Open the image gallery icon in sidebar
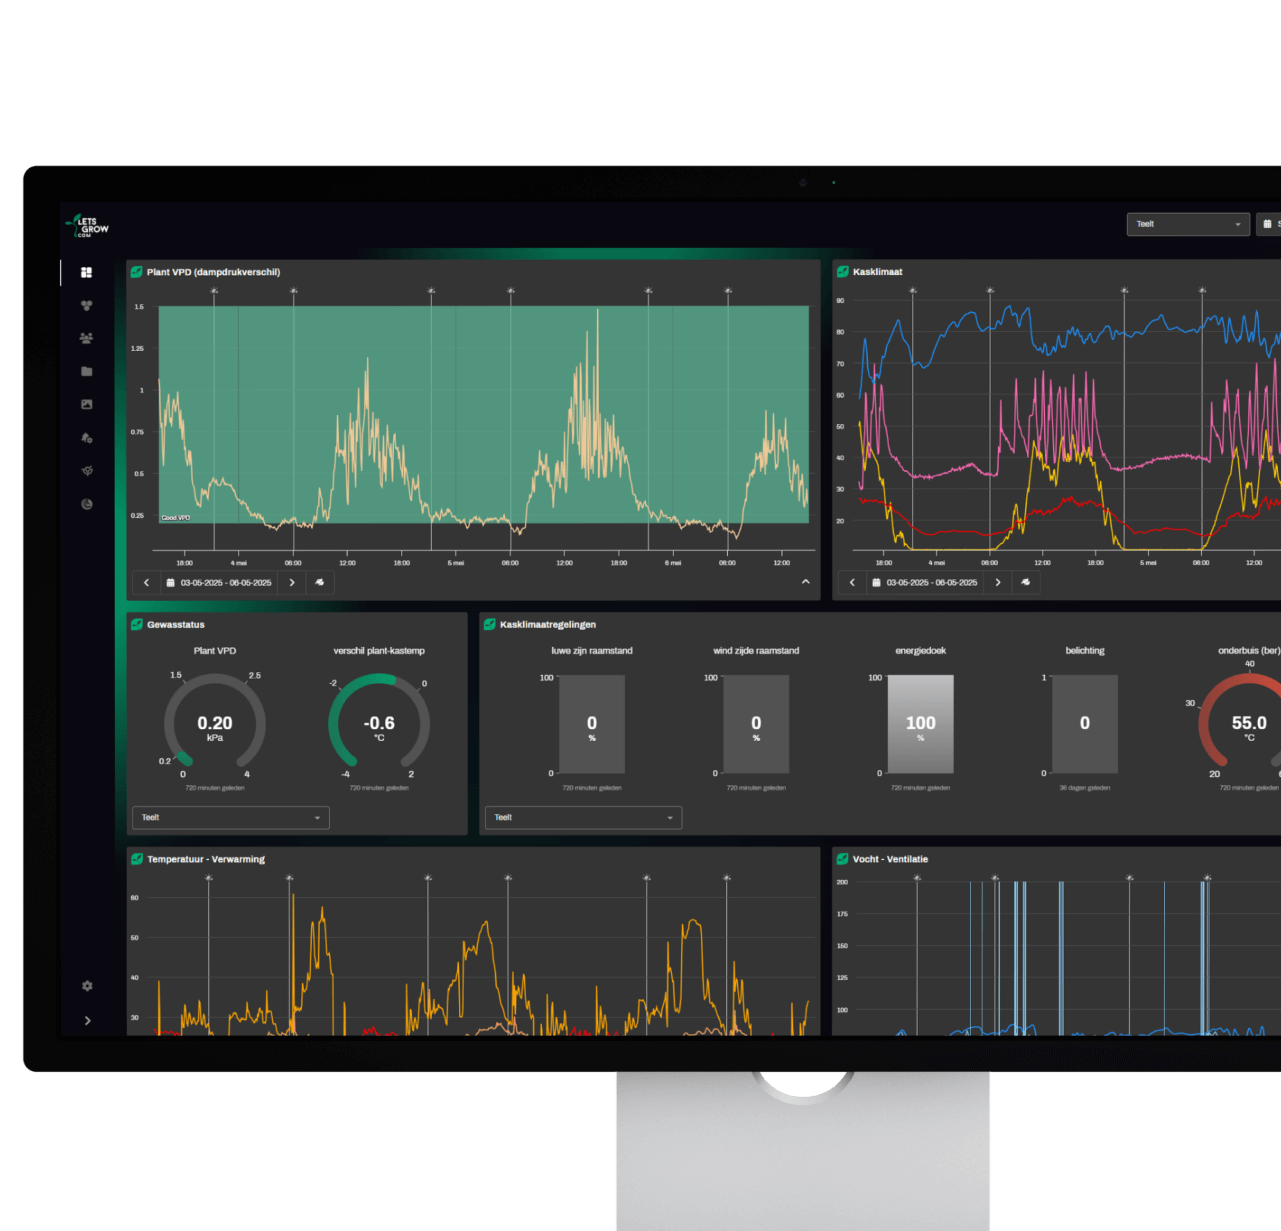The image size is (1281, 1231). (x=86, y=404)
